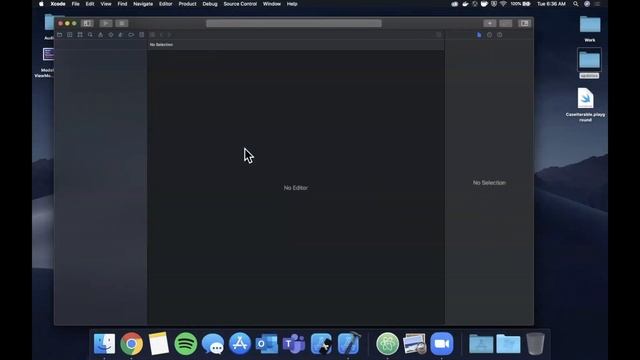This screenshot has height=360, width=640.
Task: Open Notes from the Dock
Action: coord(158,344)
